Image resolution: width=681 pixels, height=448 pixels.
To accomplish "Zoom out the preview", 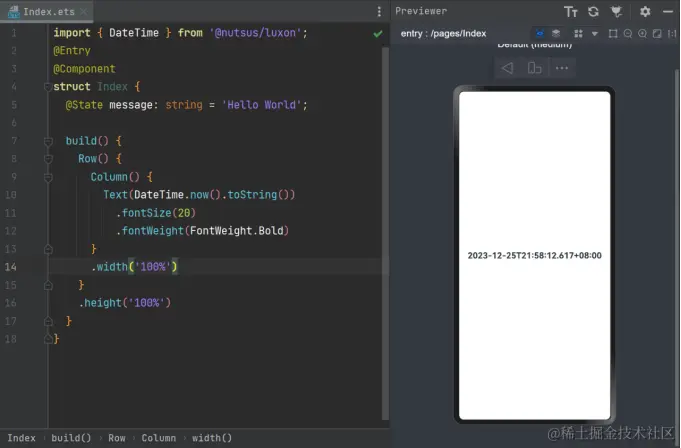I will coord(628,33).
